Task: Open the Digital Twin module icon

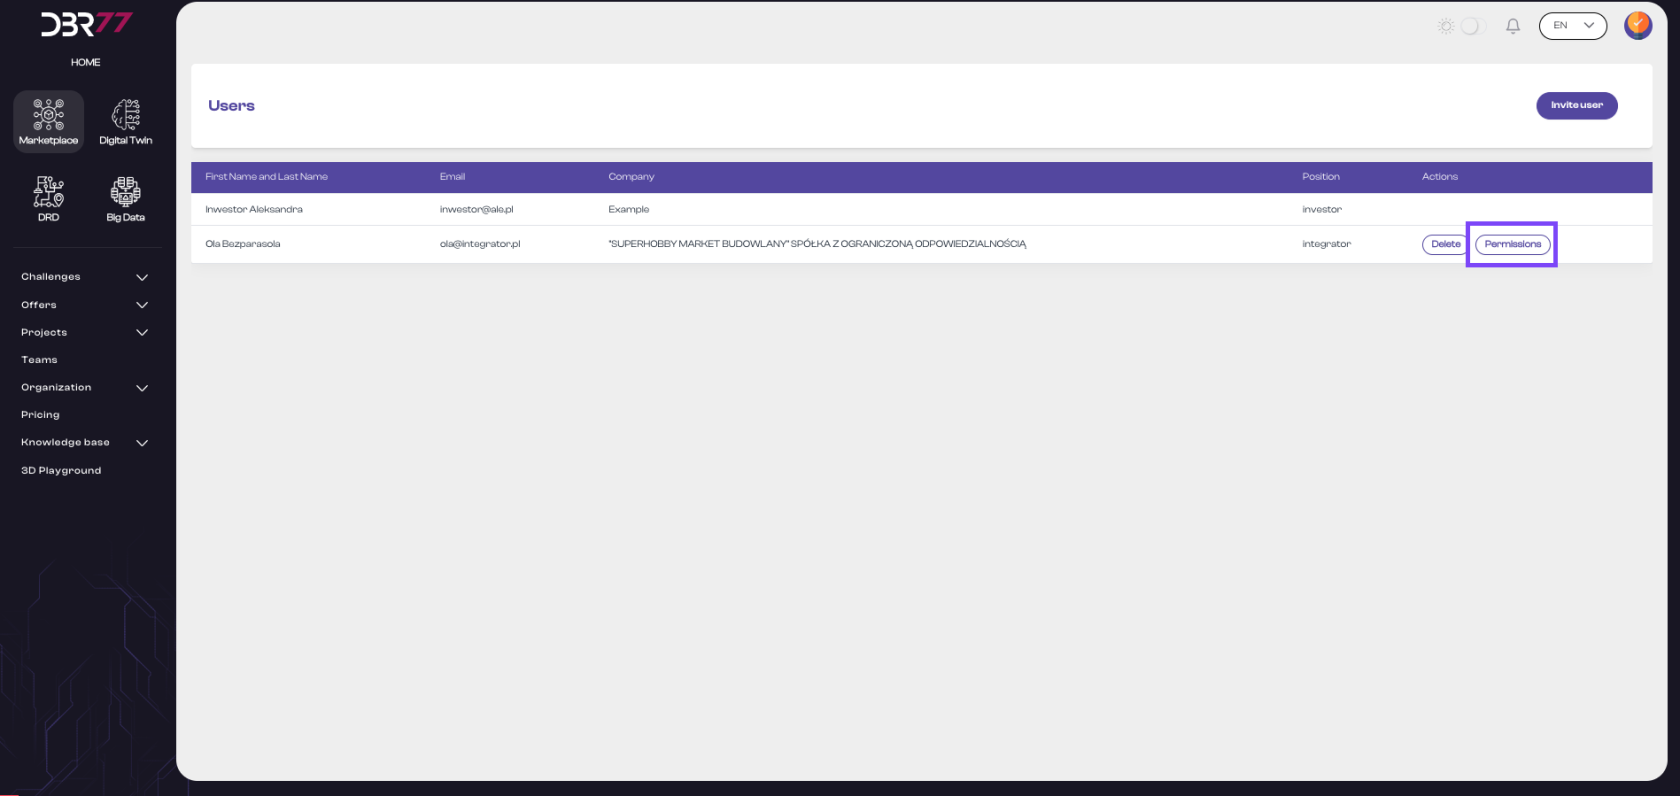Action: [x=126, y=121]
